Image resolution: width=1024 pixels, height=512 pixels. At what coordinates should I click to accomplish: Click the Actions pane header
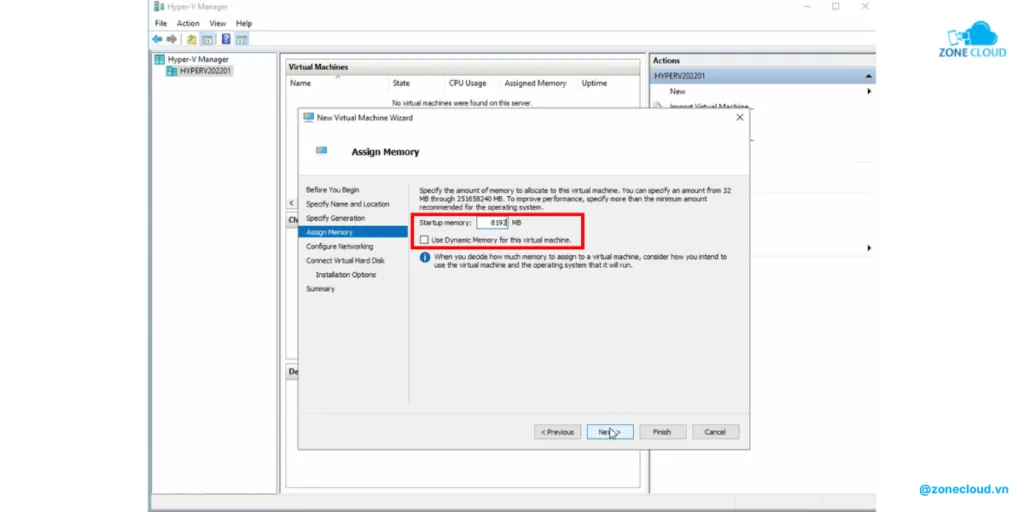pos(762,61)
